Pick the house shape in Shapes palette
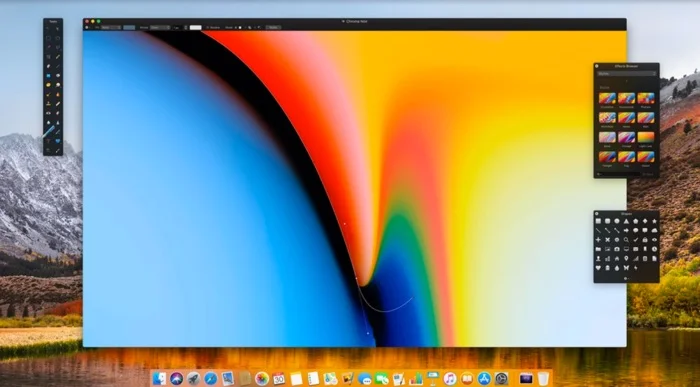Viewport: 700px width, 387px height. [617, 258]
